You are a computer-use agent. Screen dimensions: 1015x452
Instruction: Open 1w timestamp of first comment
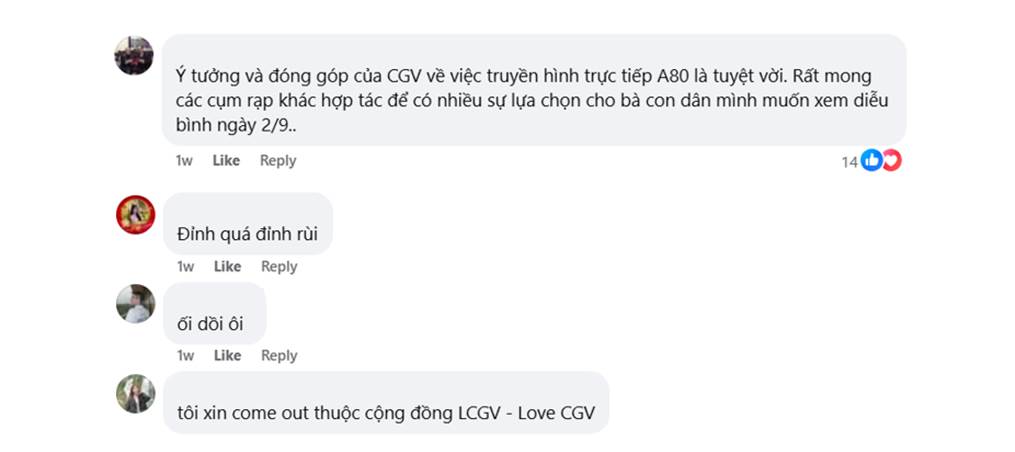click(x=184, y=161)
